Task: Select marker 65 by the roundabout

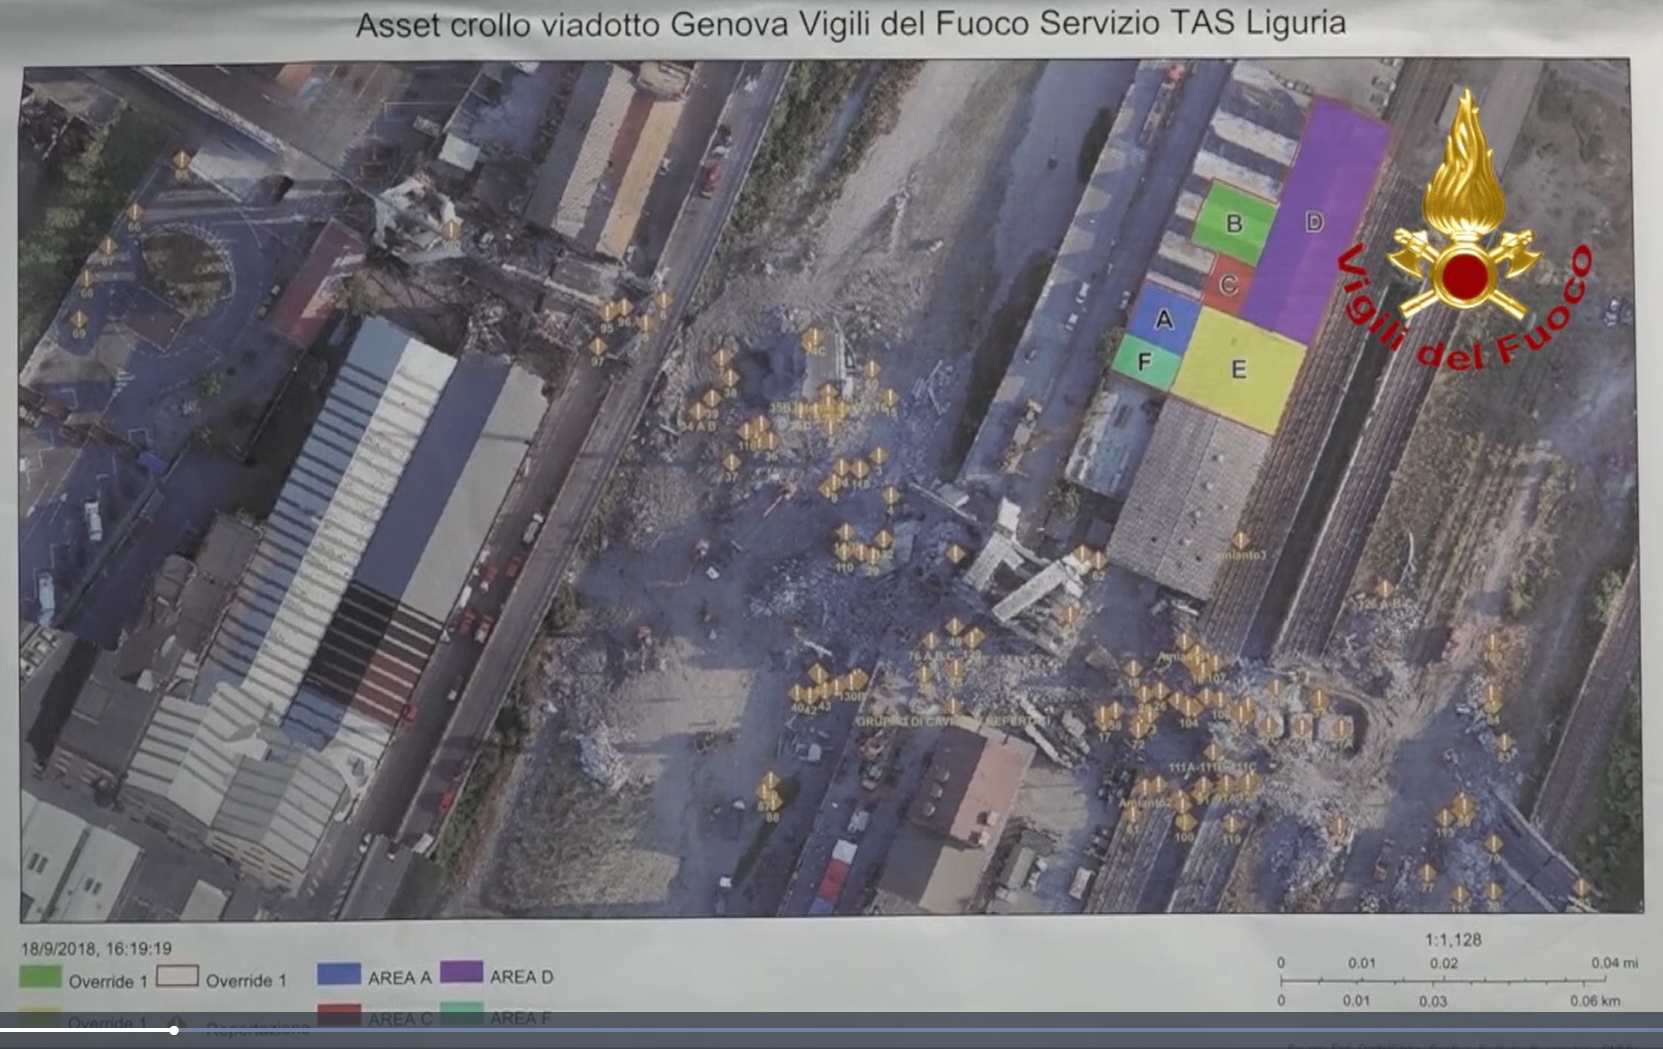Action: 181,160
